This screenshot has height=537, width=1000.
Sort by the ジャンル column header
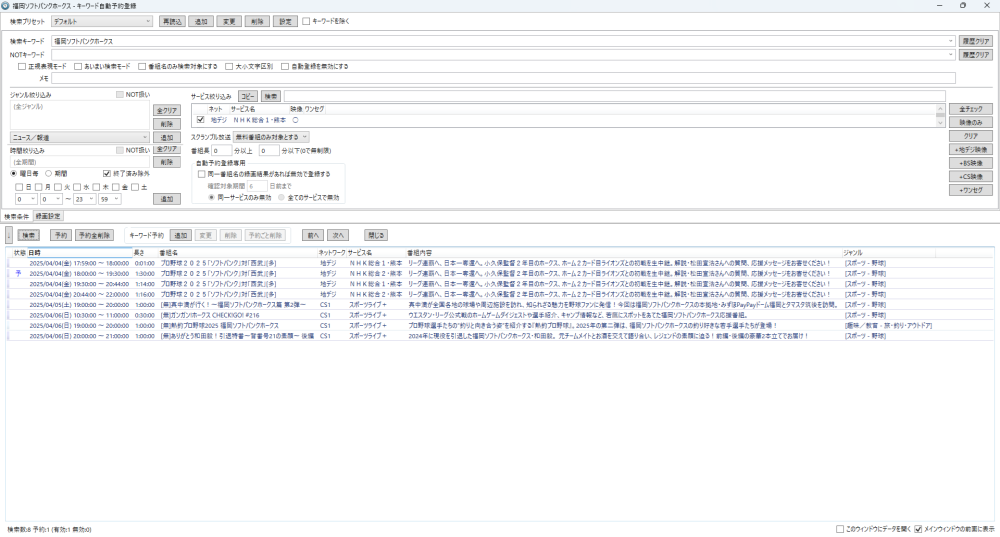coord(888,253)
